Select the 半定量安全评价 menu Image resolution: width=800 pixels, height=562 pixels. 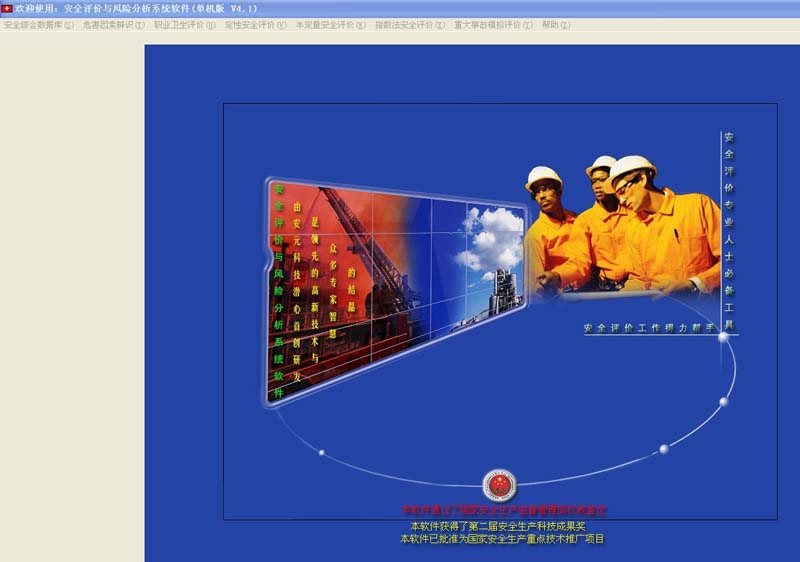[330, 24]
